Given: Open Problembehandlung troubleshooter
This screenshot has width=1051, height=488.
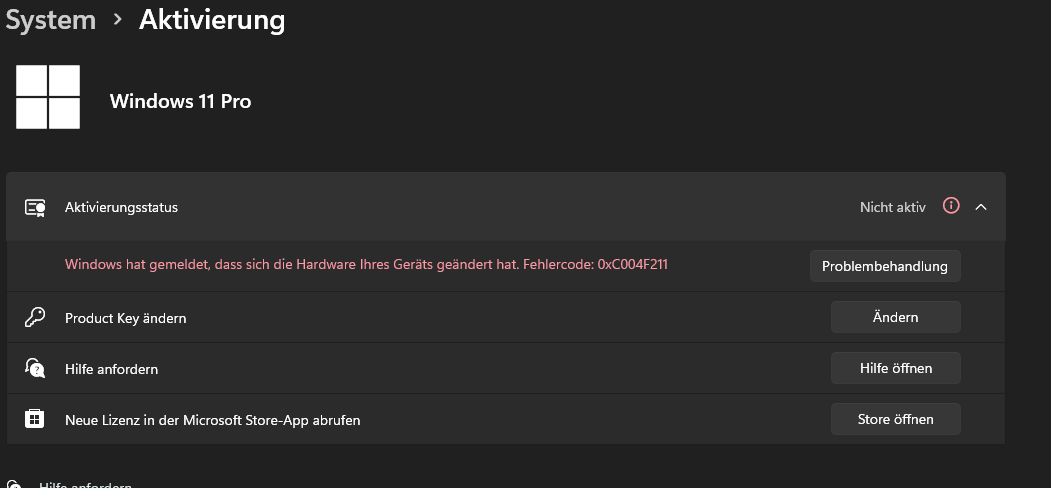Looking at the screenshot, I should click(x=884, y=266).
